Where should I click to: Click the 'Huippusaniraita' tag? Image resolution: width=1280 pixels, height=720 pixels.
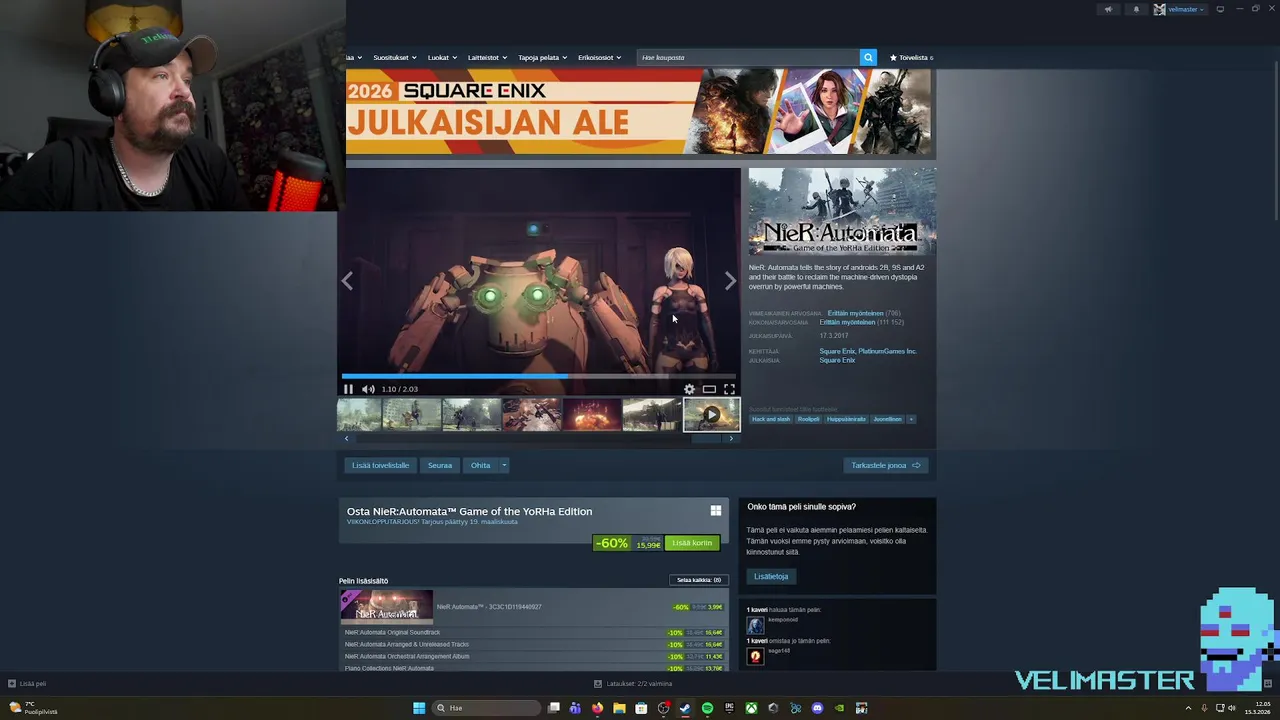click(846, 419)
